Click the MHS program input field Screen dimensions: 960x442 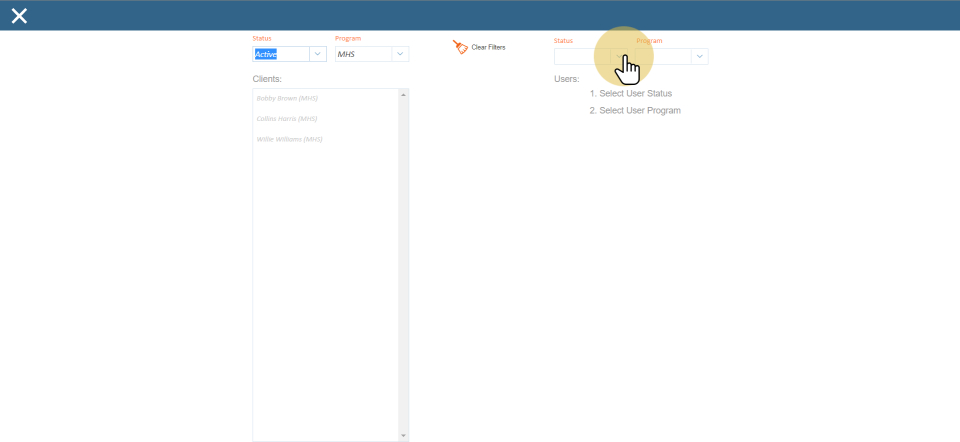(363, 54)
